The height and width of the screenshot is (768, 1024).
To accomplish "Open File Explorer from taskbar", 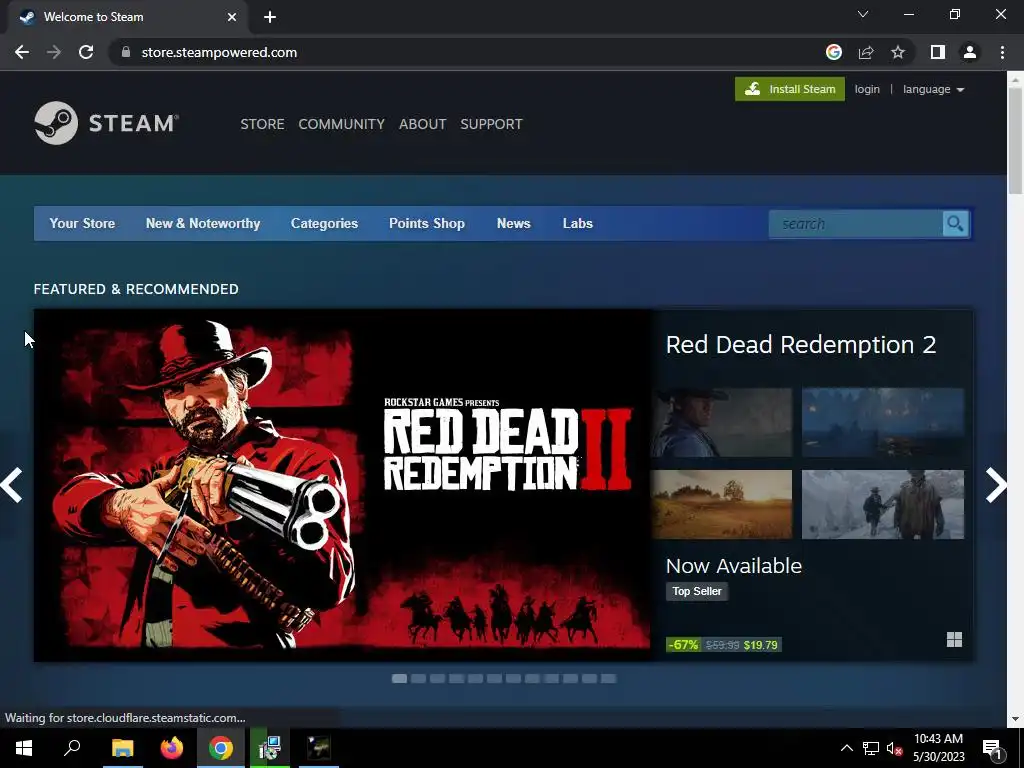I will (122, 748).
